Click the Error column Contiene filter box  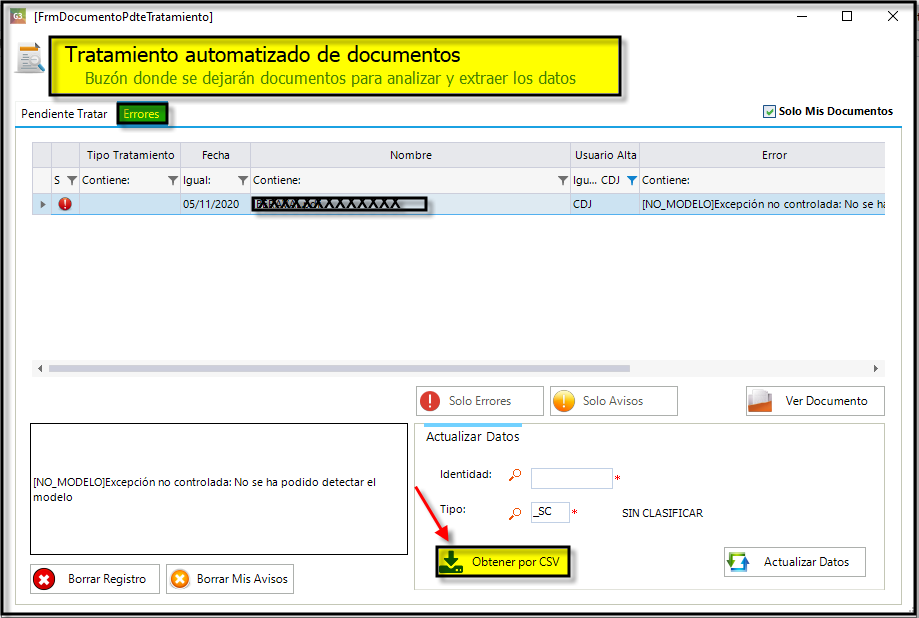[763, 181]
